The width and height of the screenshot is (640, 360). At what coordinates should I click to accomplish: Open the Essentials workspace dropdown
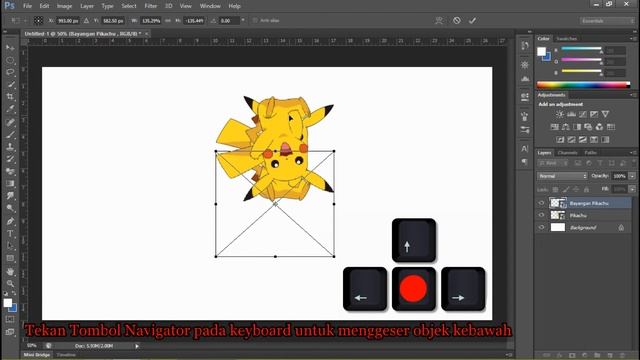tap(607, 20)
